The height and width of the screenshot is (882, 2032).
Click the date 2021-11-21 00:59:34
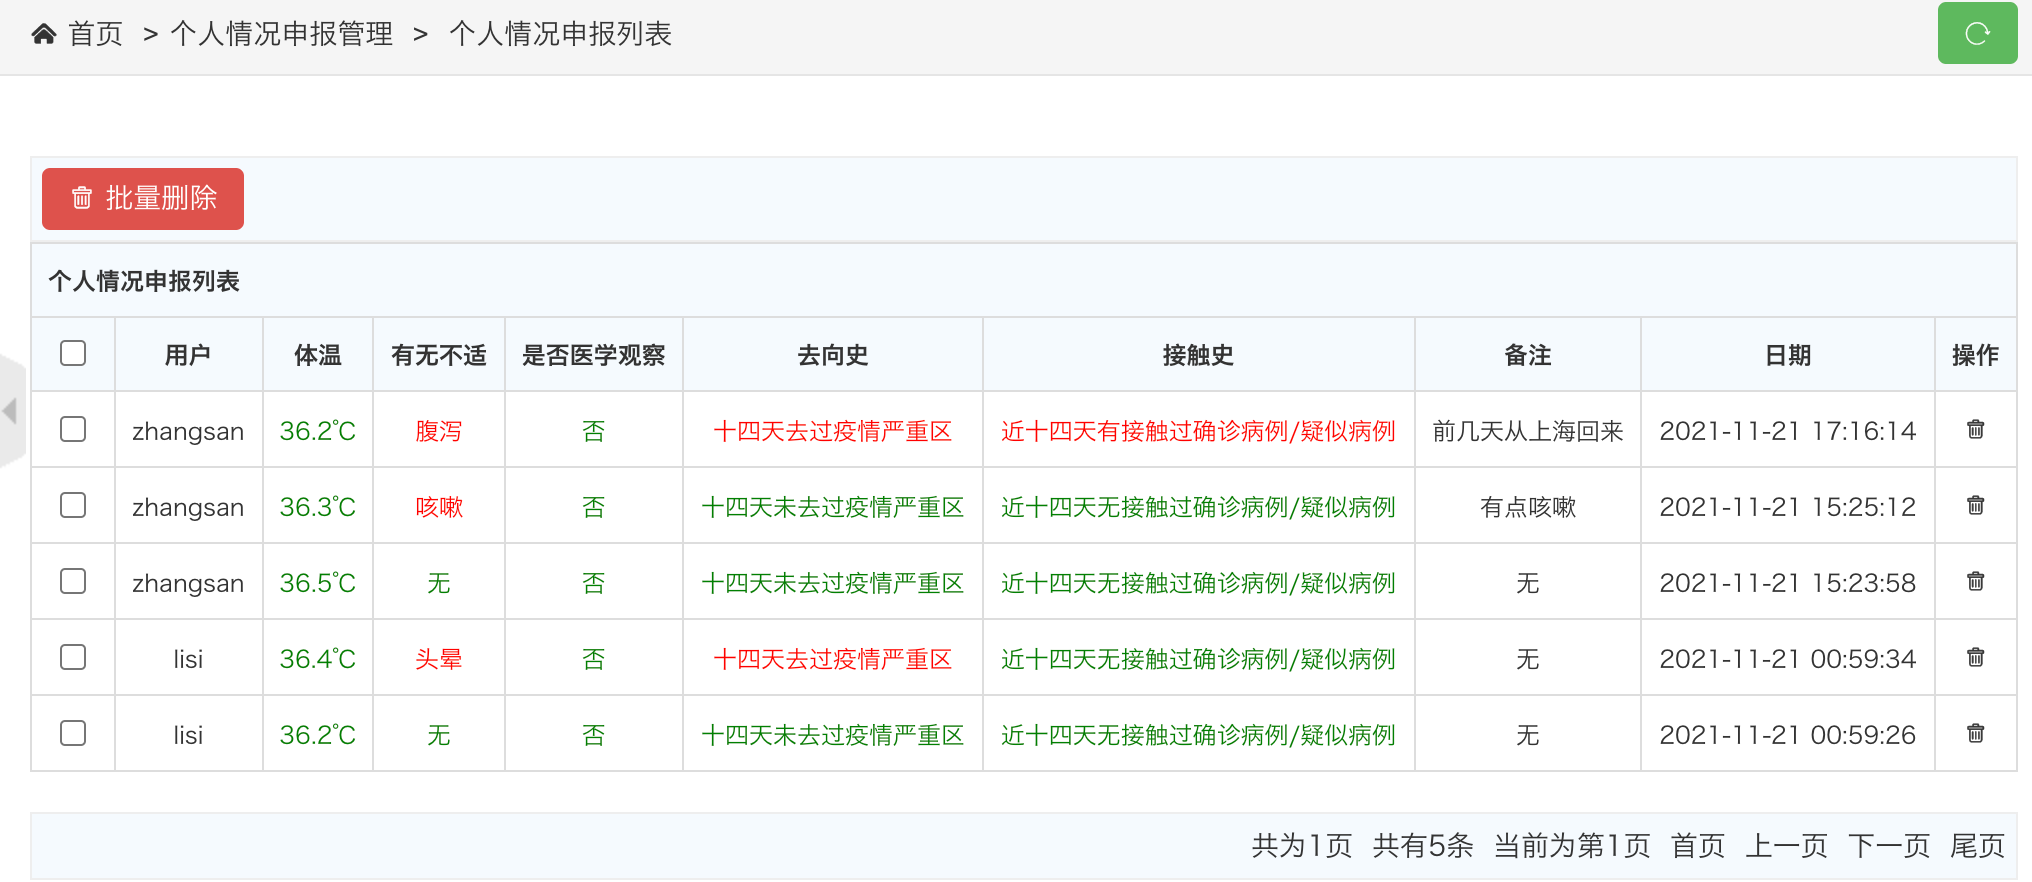(x=1788, y=659)
